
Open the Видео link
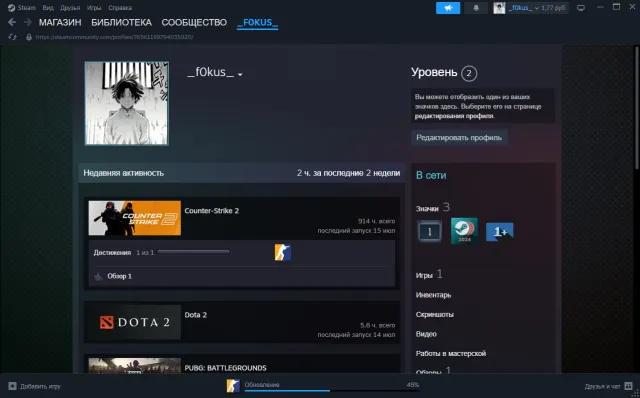(426, 334)
